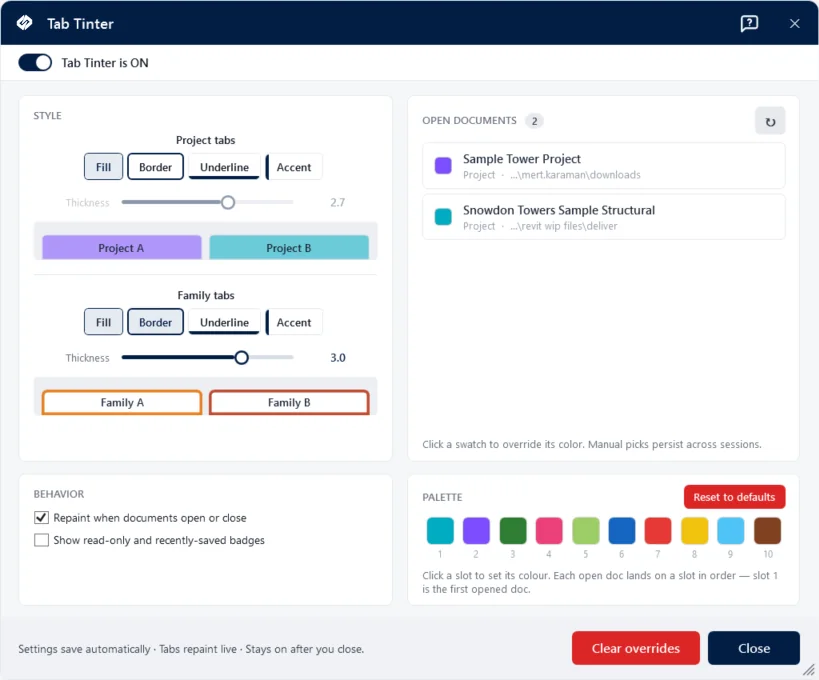Click the Tab Tinter logo icon
This screenshot has height=680, width=819.
pyautogui.click(x=25, y=23)
